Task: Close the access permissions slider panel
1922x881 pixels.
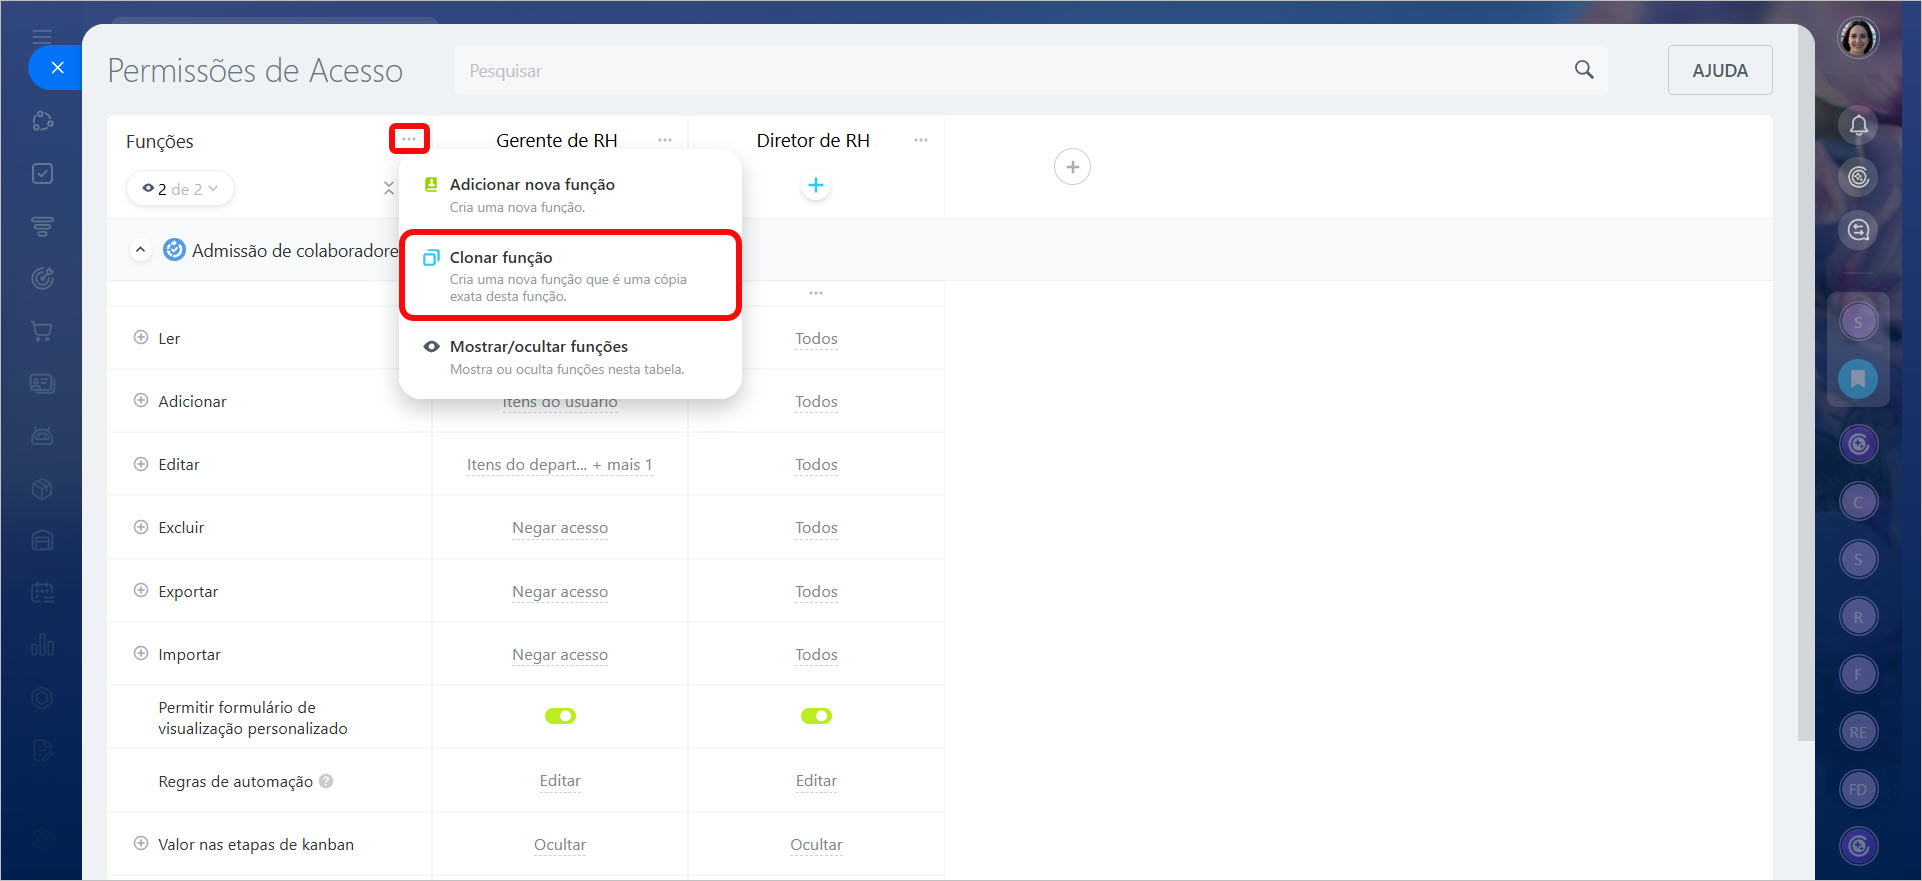Action: tap(57, 68)
